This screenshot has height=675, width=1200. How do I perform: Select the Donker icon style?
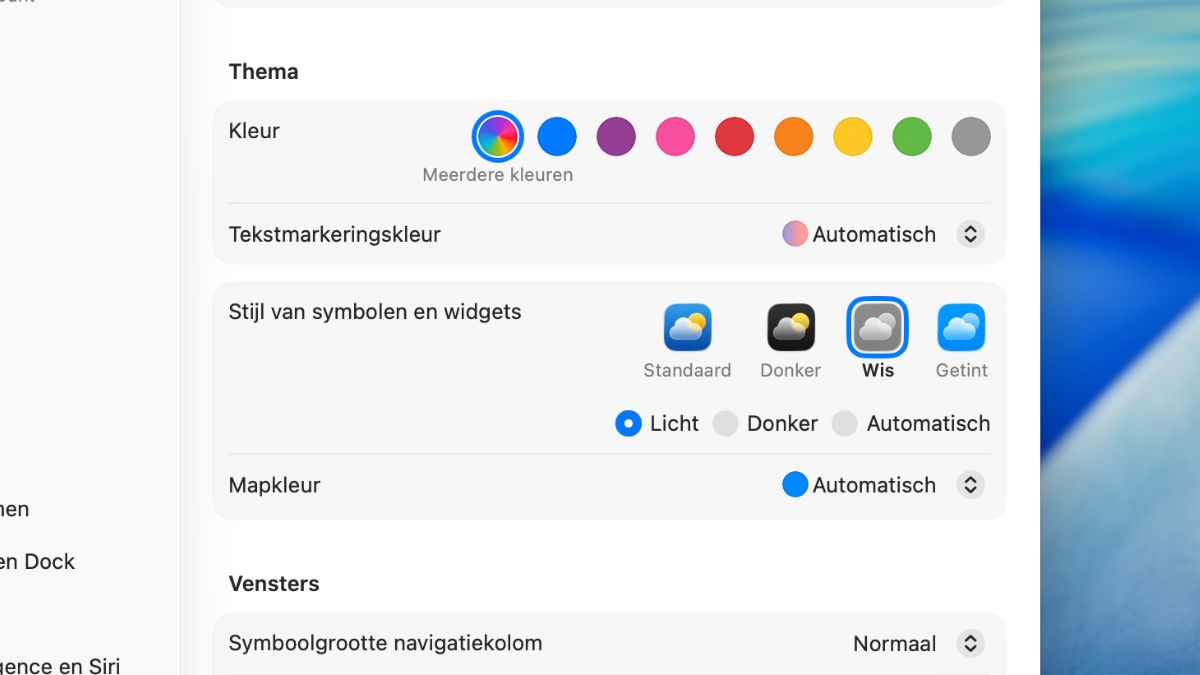pyautogui.click(x=790, y=328)
